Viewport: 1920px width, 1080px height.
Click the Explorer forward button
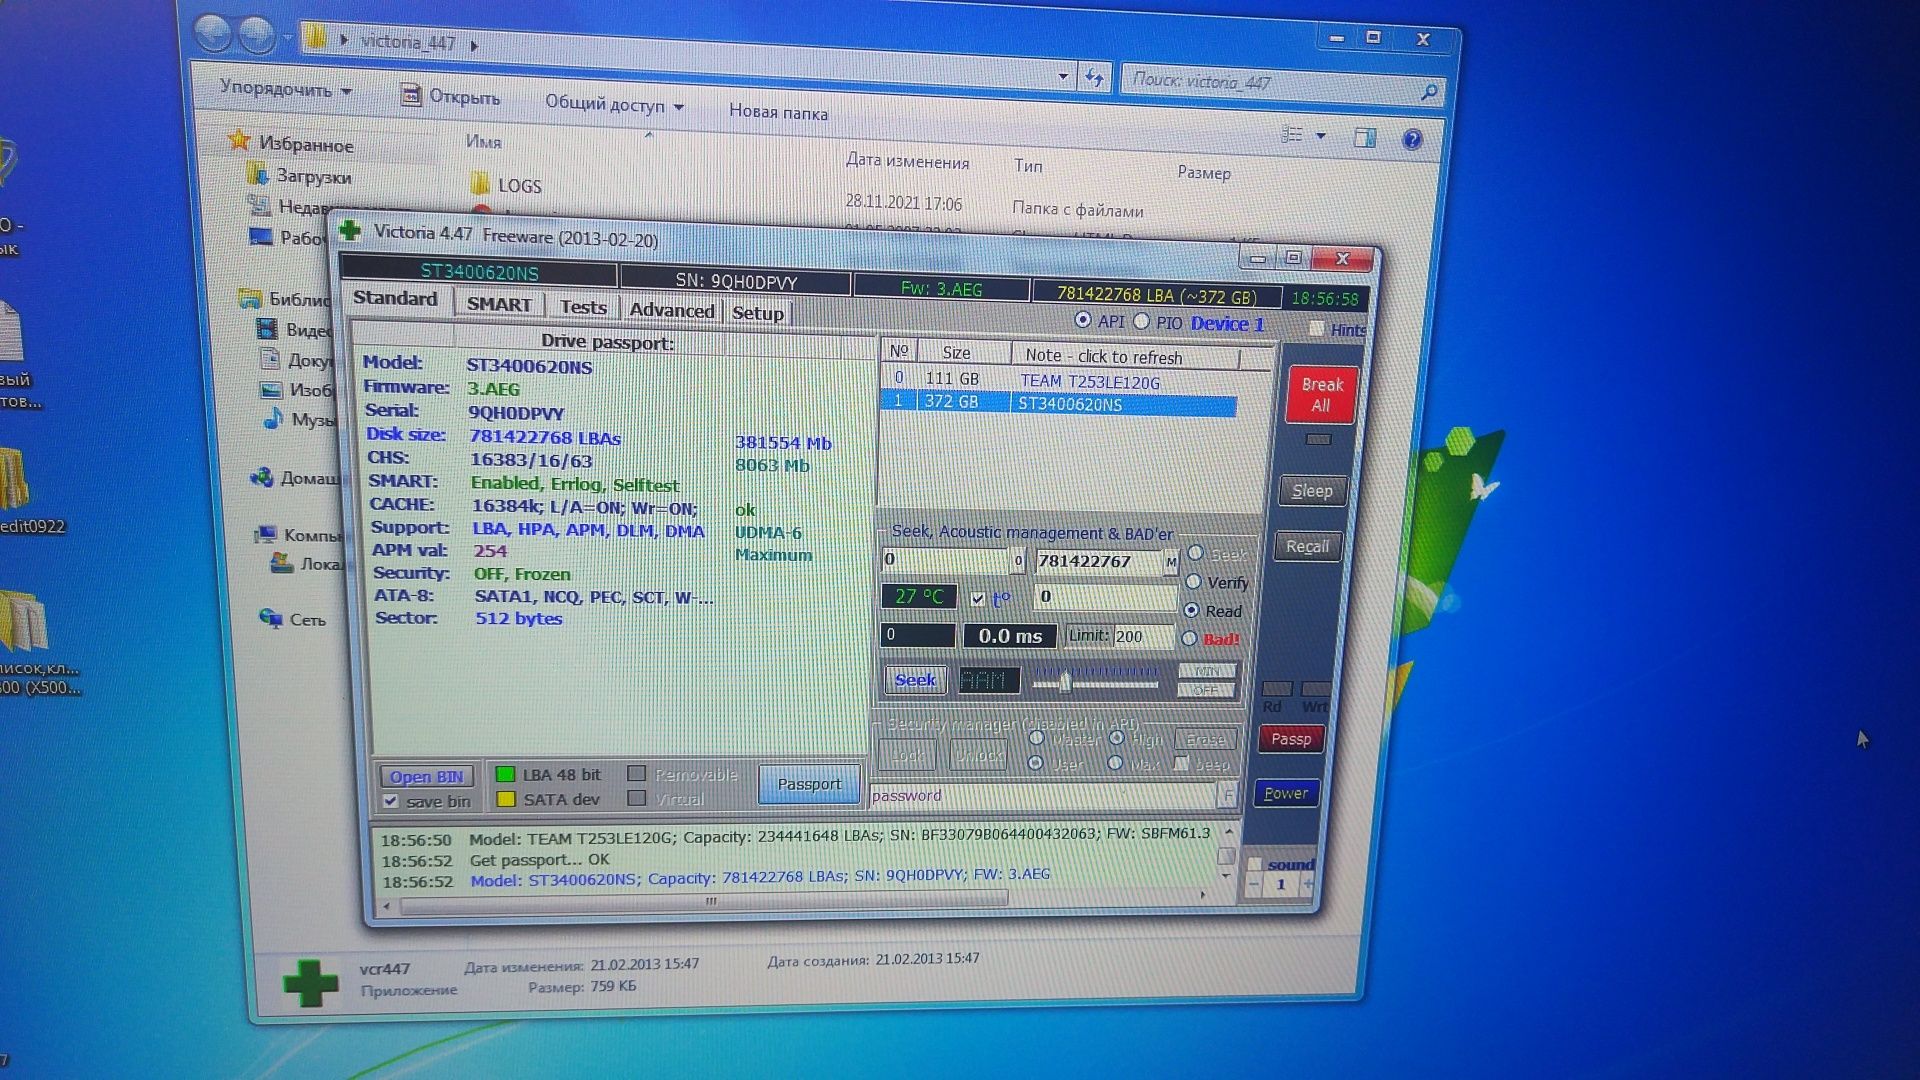(256, 36)
